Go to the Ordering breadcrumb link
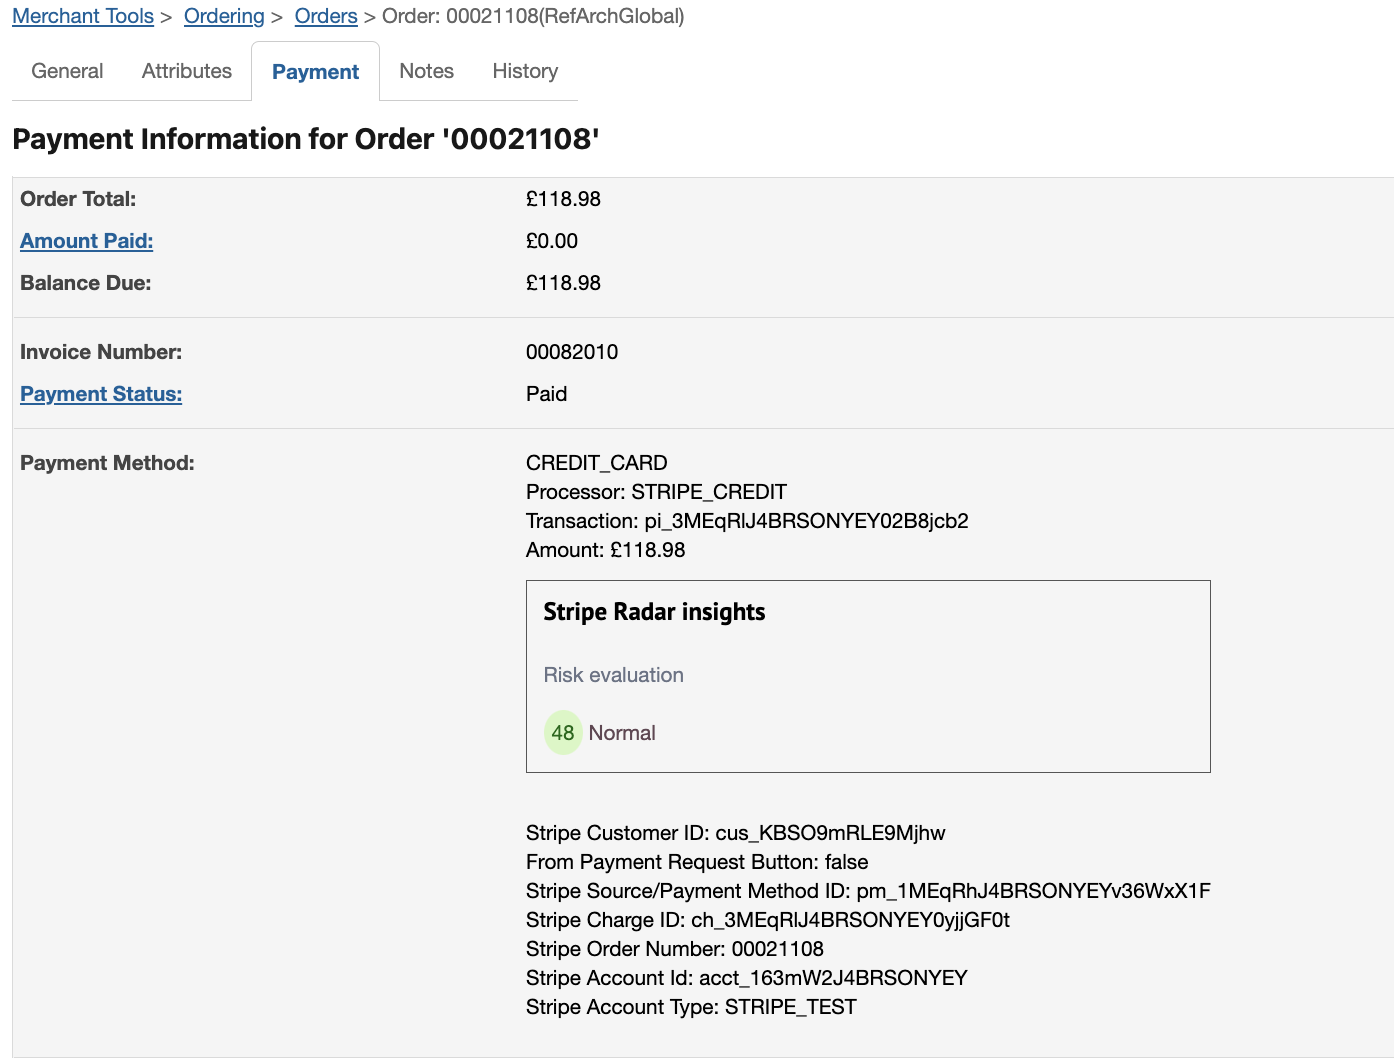 (224, 17)
